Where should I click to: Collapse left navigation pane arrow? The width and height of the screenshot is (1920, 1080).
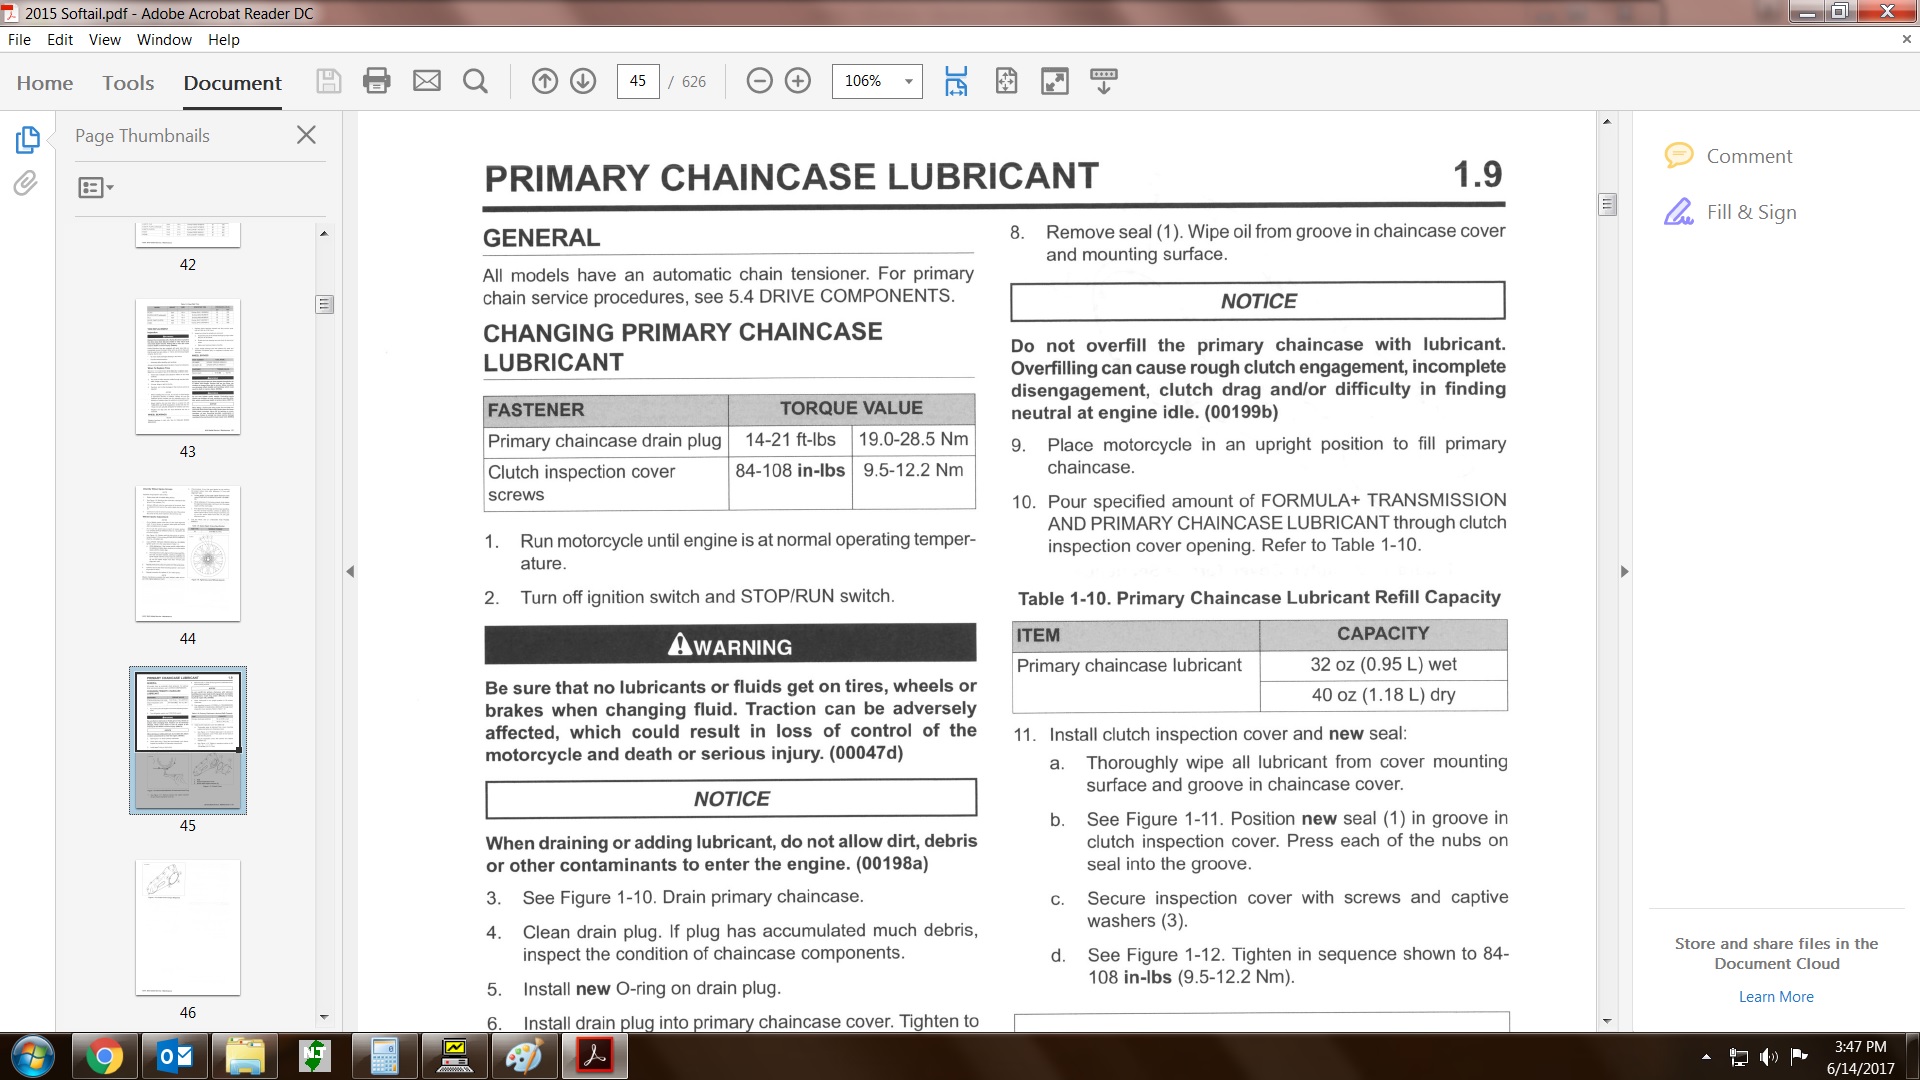coord(350,572)
